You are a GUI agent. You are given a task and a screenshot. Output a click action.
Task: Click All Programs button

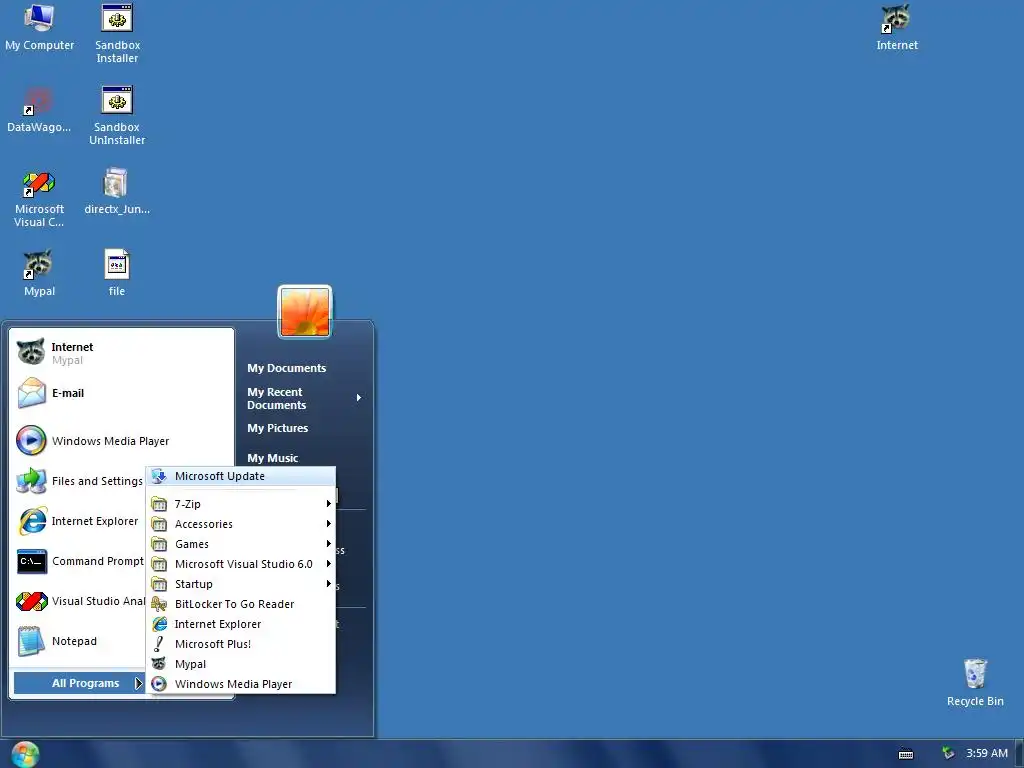pos(79,683)
